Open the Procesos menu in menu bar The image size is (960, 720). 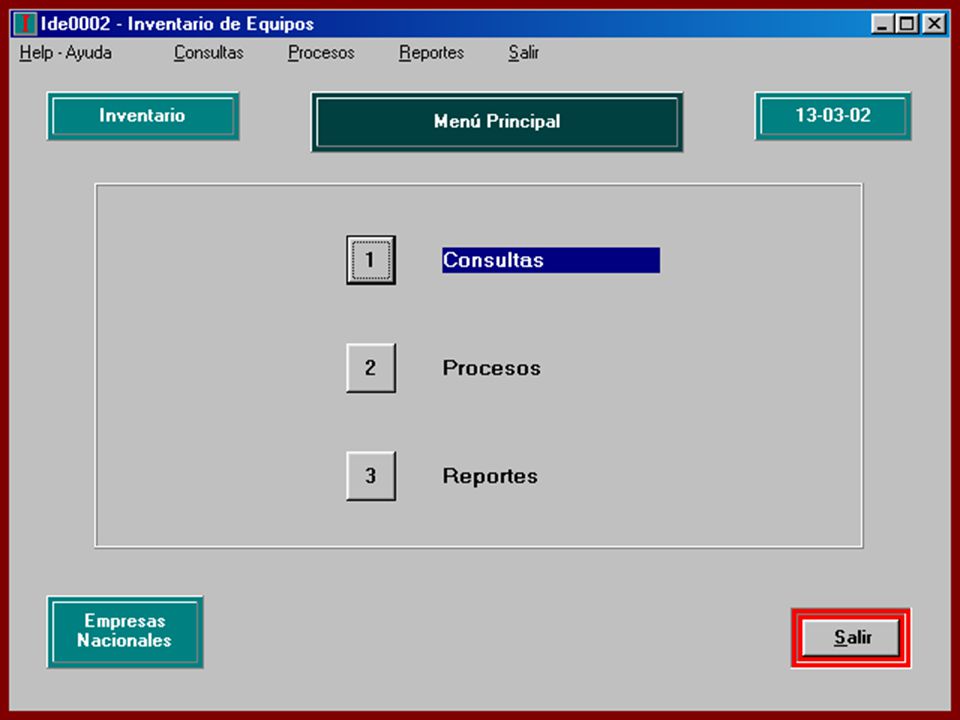pyautogui.click(x=321, y=53)
